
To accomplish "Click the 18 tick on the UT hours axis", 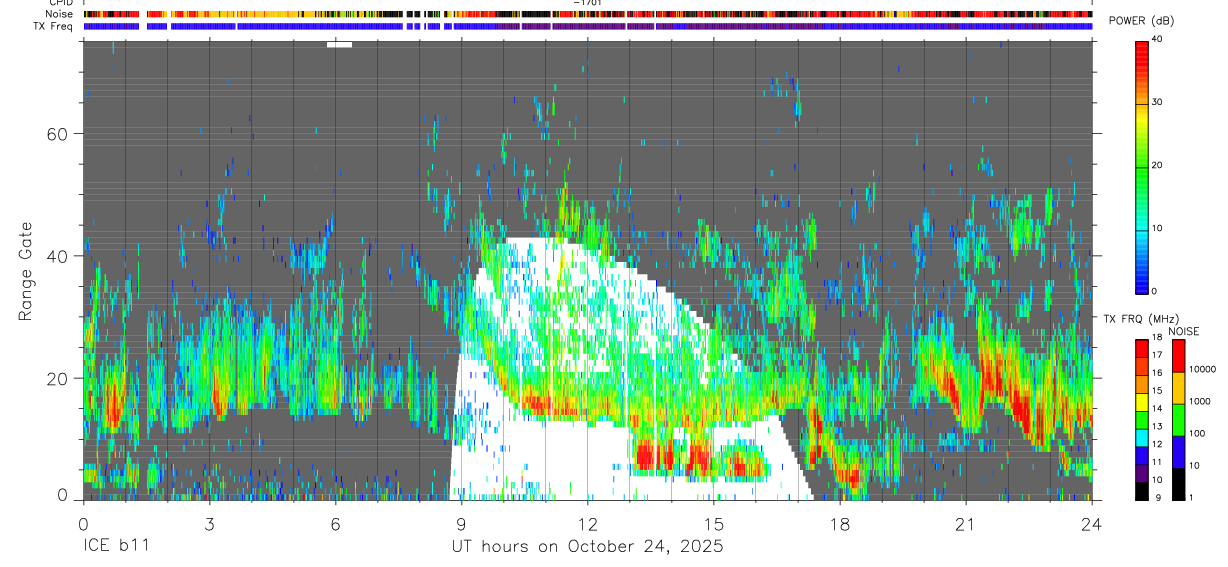I will point(839,523).
